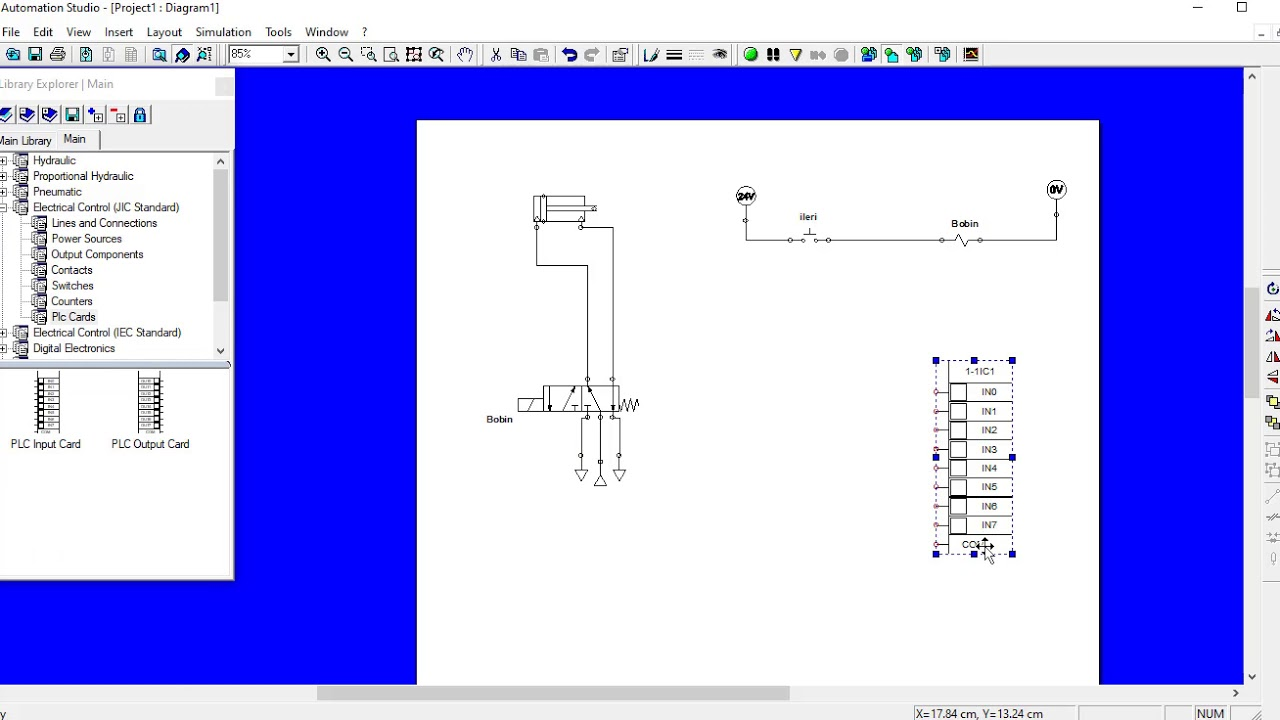Start normal simulation green button
Viewport: 1280px width, 720px height.
click(750, 55)
